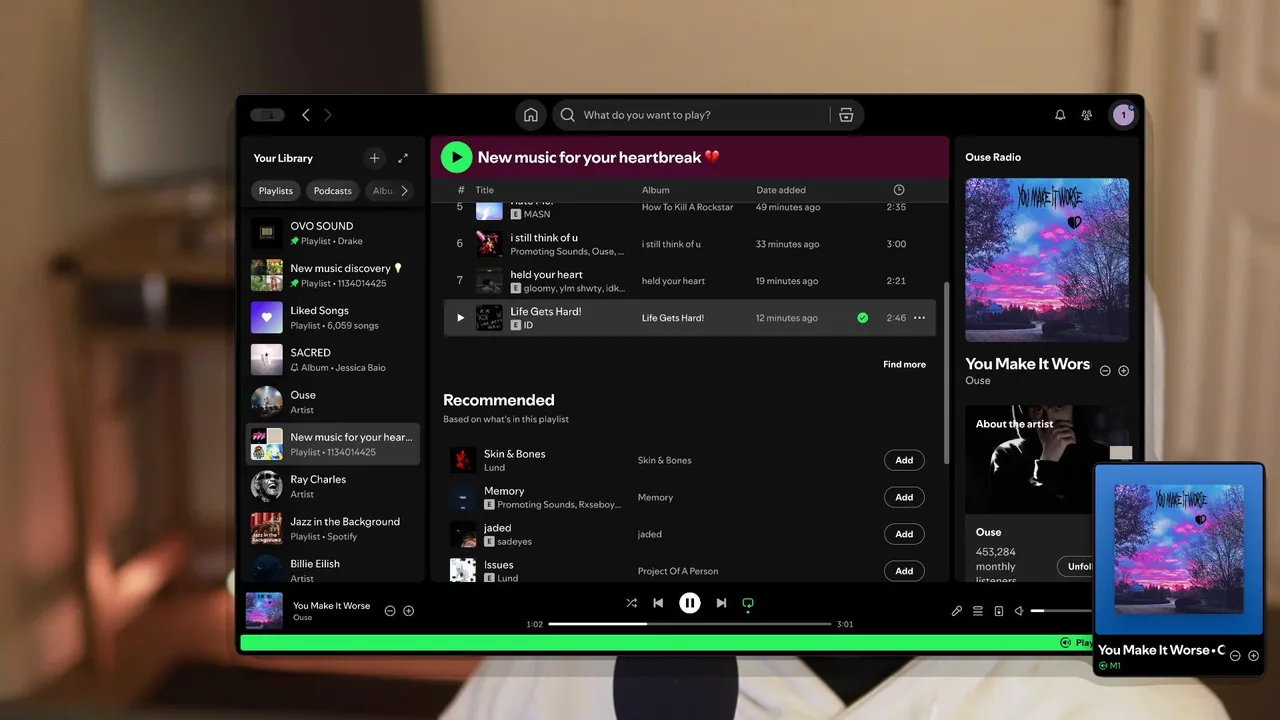Show more library filter chips

[x=404, y=191]
